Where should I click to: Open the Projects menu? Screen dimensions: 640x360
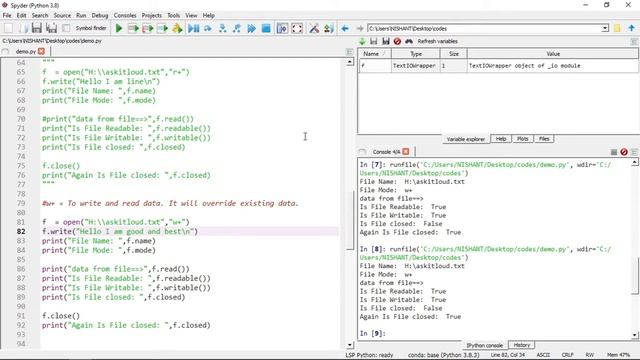pyautogui.click(x=151, y=15)
